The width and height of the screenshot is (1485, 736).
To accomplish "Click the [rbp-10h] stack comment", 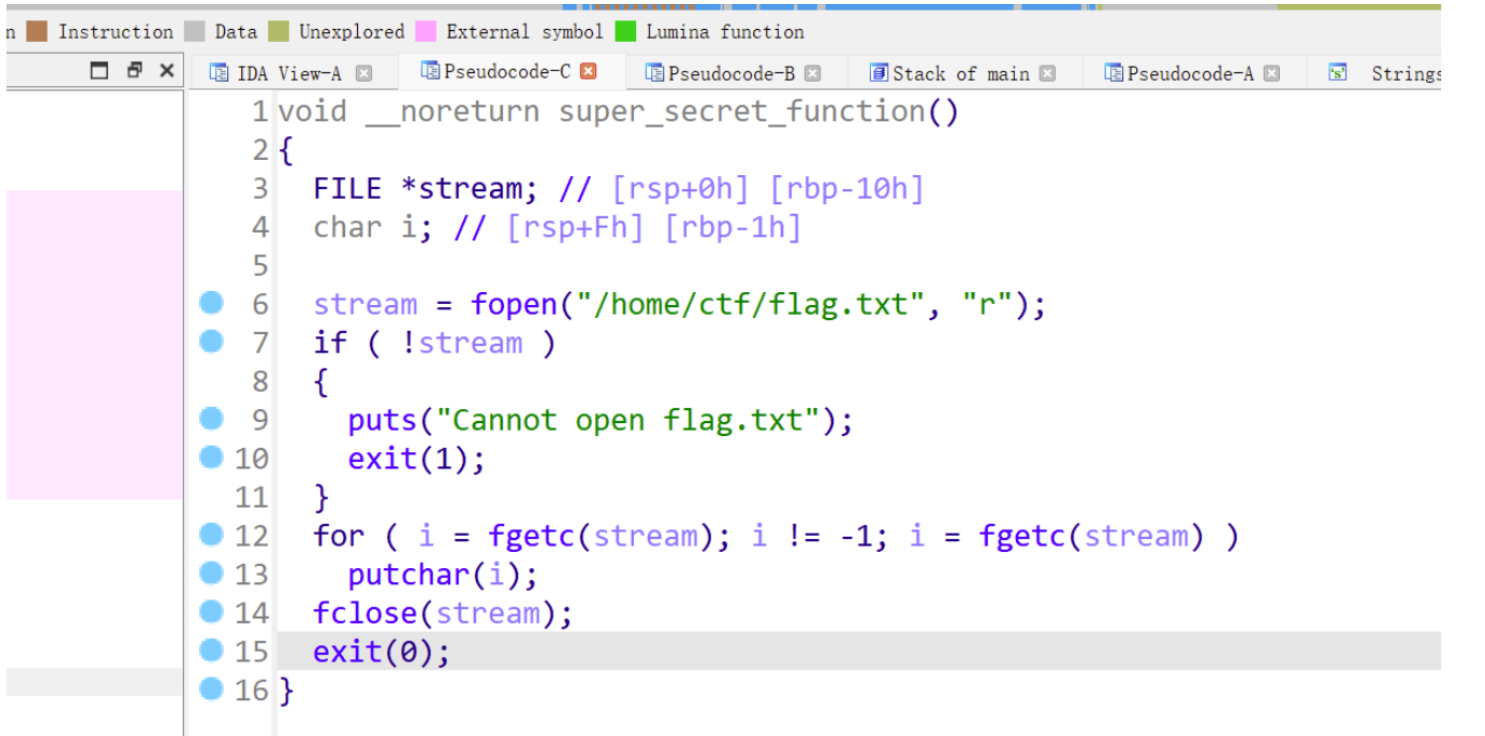I will click(846, 189).
